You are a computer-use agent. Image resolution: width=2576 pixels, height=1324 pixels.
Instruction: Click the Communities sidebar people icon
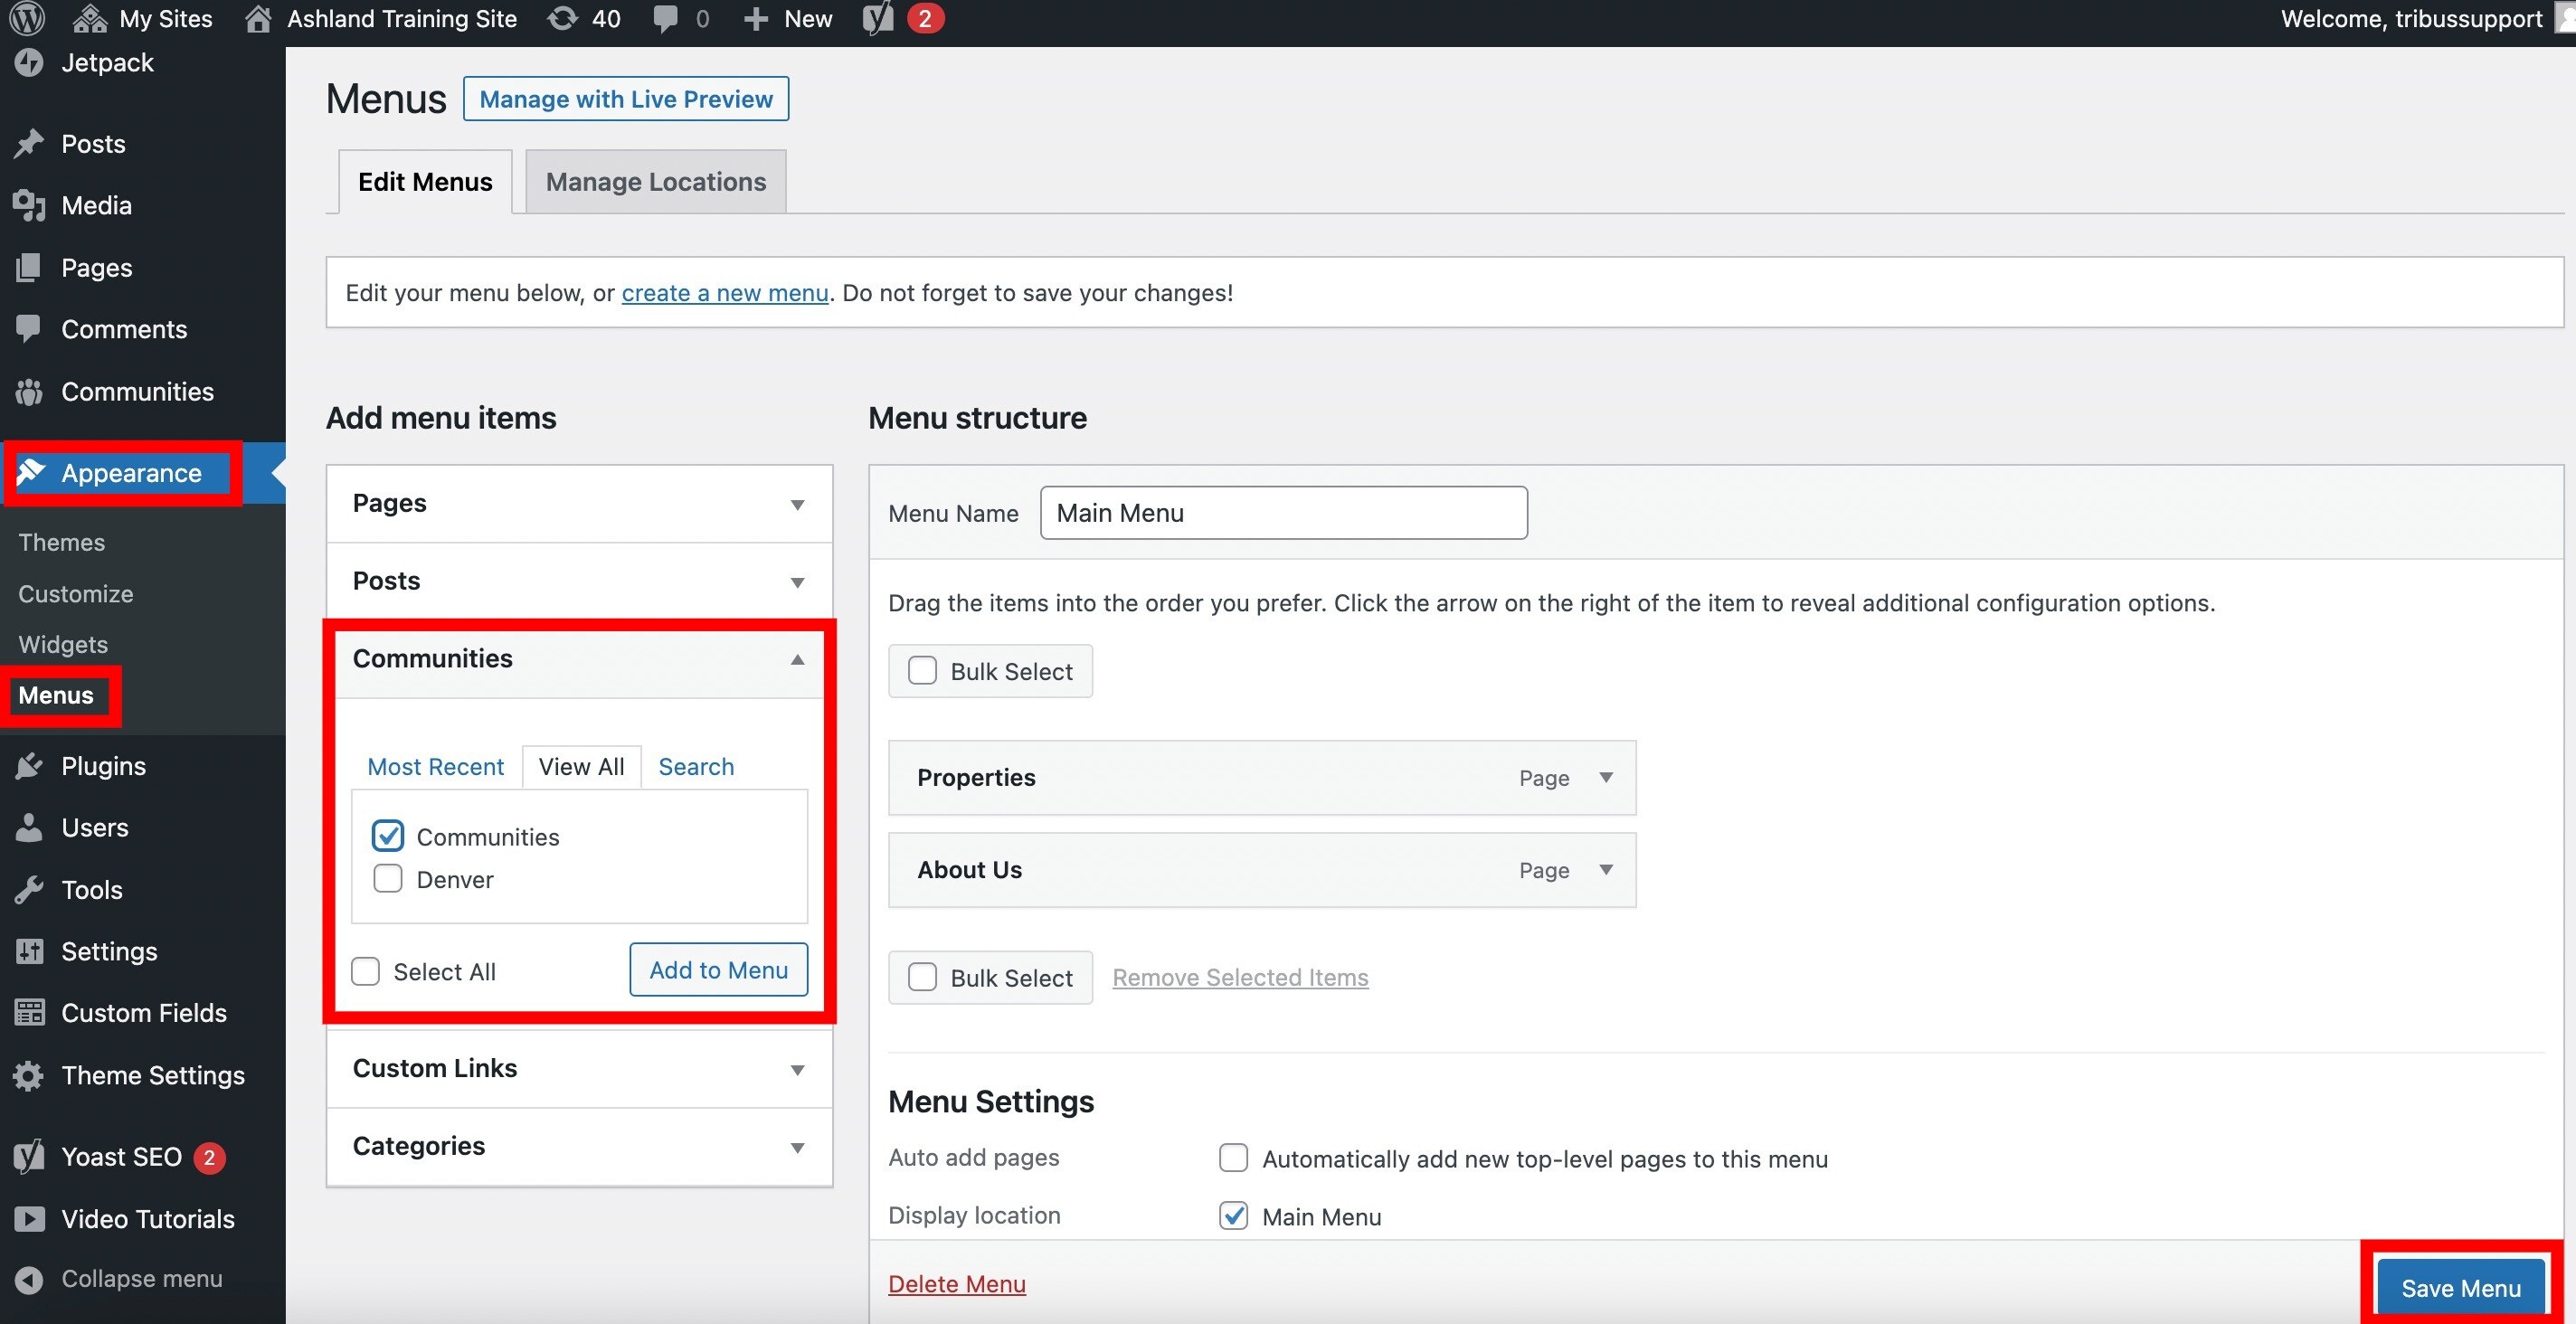[29, 391]
